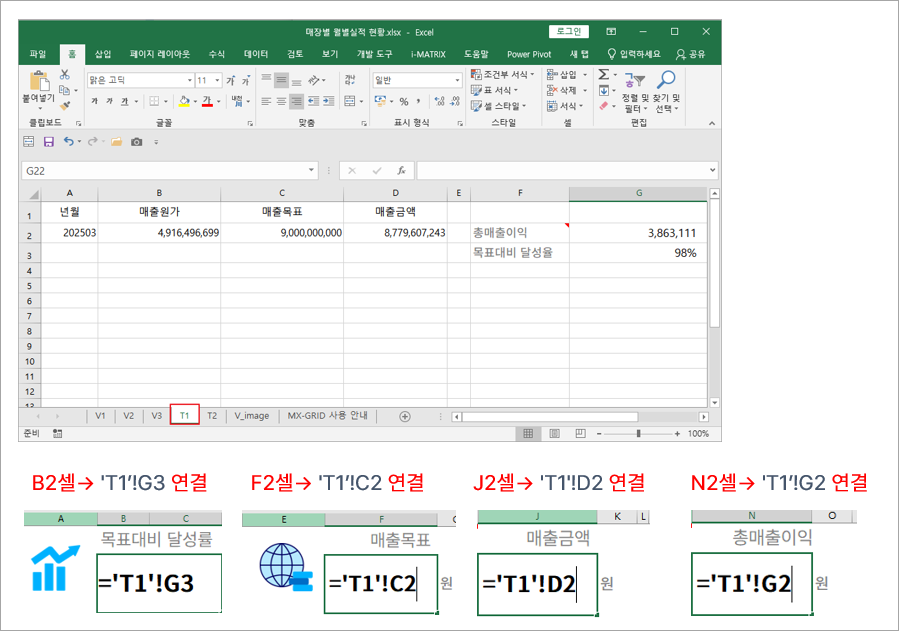The height and width of the screenshot is (631, 899).
Task: Add a new sheet with plus button
Action: (x=405, y=416)
